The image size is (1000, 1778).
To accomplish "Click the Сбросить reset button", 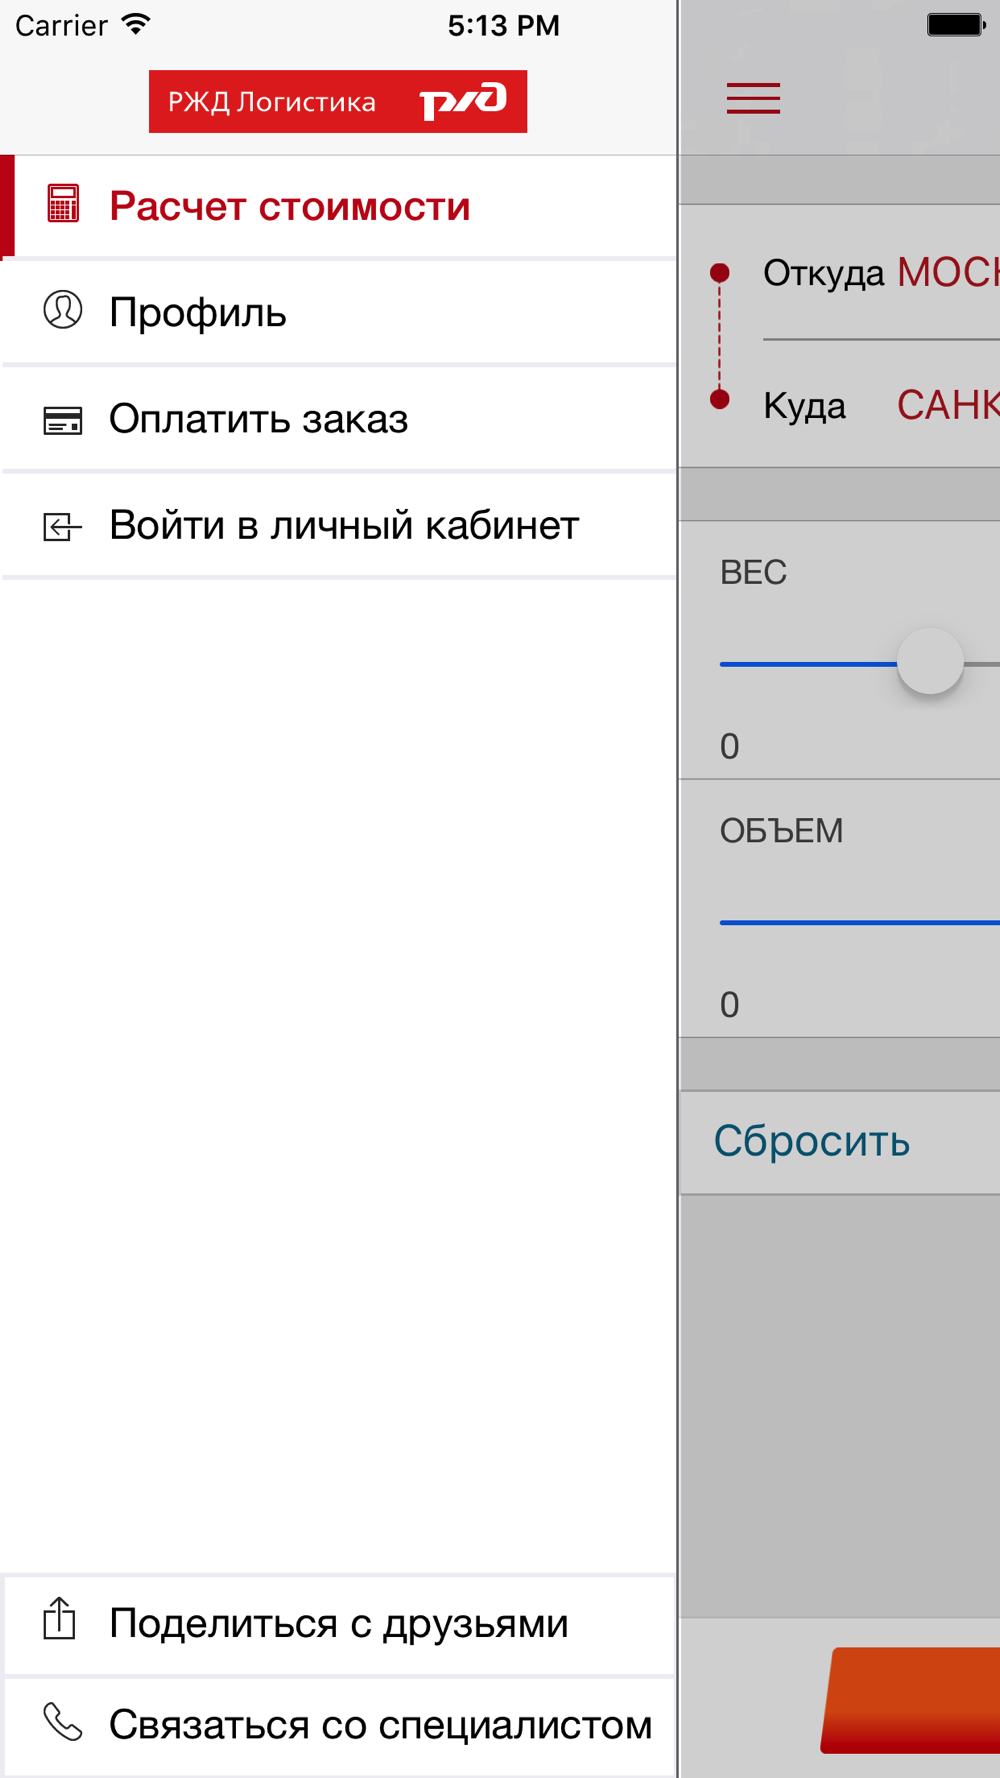I will [840, 1142].
